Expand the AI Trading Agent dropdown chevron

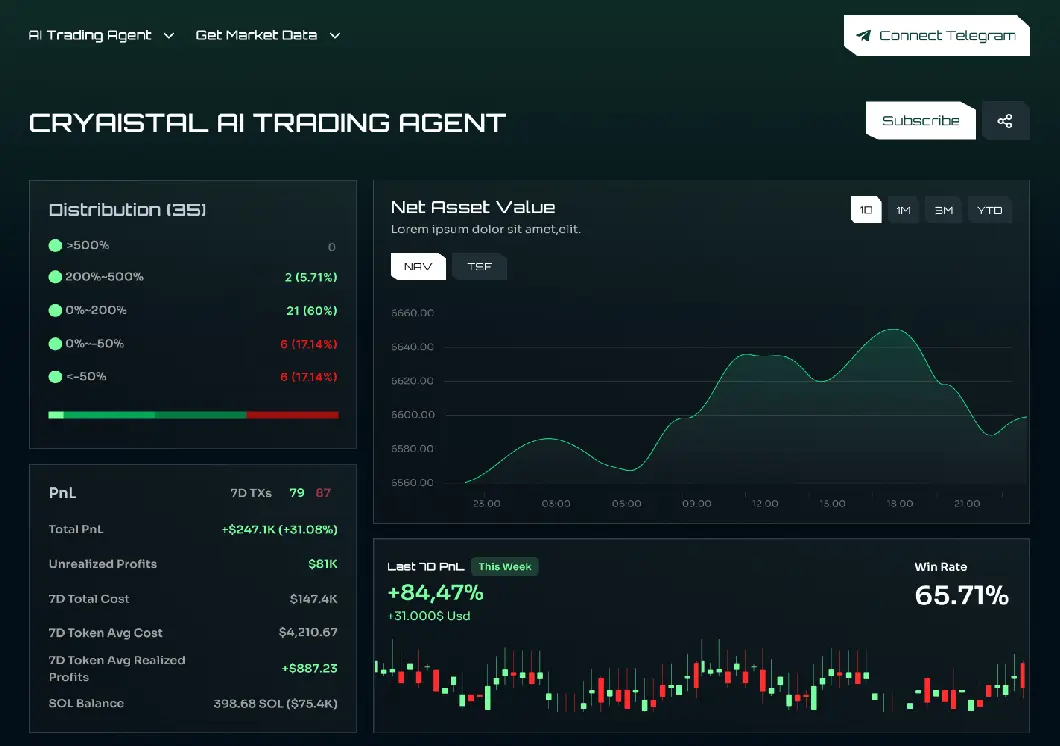[x=169, y=36]
